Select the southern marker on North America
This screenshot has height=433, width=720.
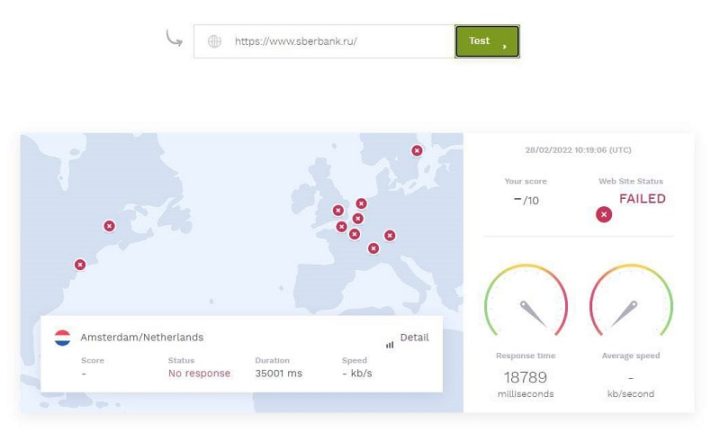pos(80,265)
